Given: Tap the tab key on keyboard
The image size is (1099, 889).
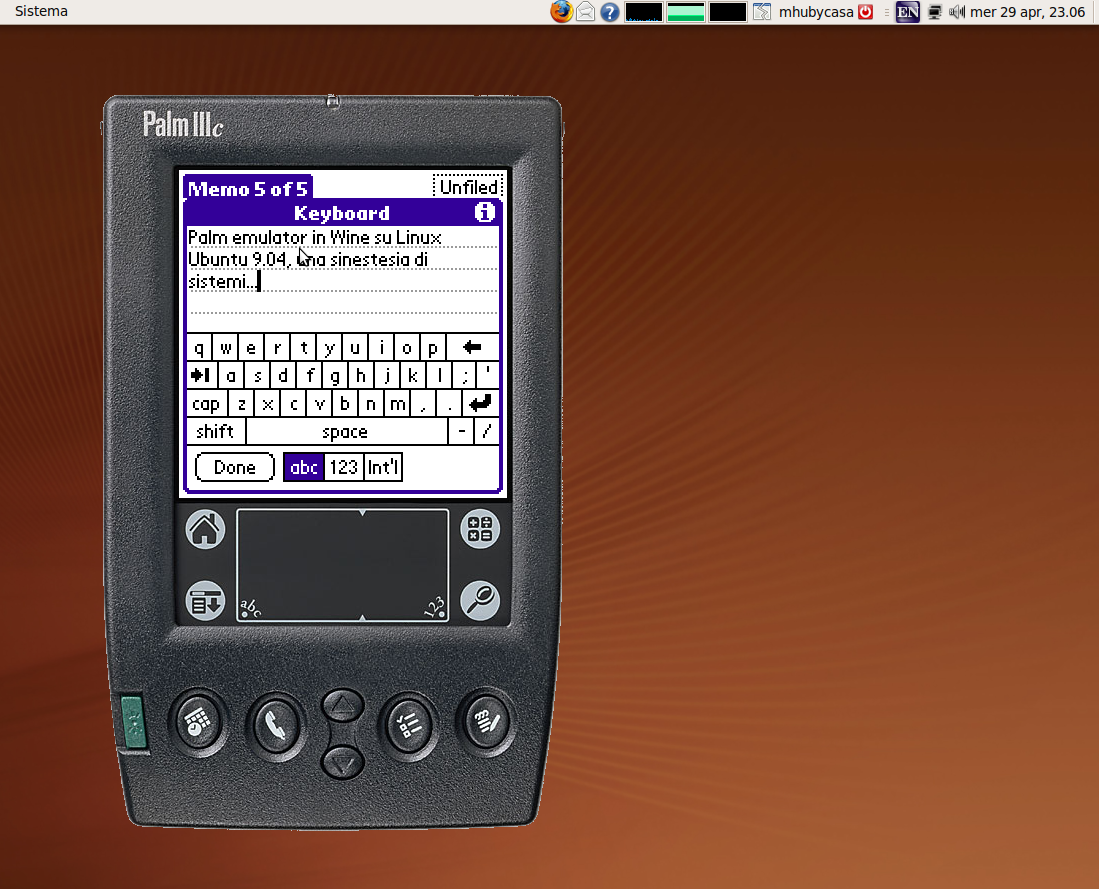Looking at the screenshot, I should (202, 375).
